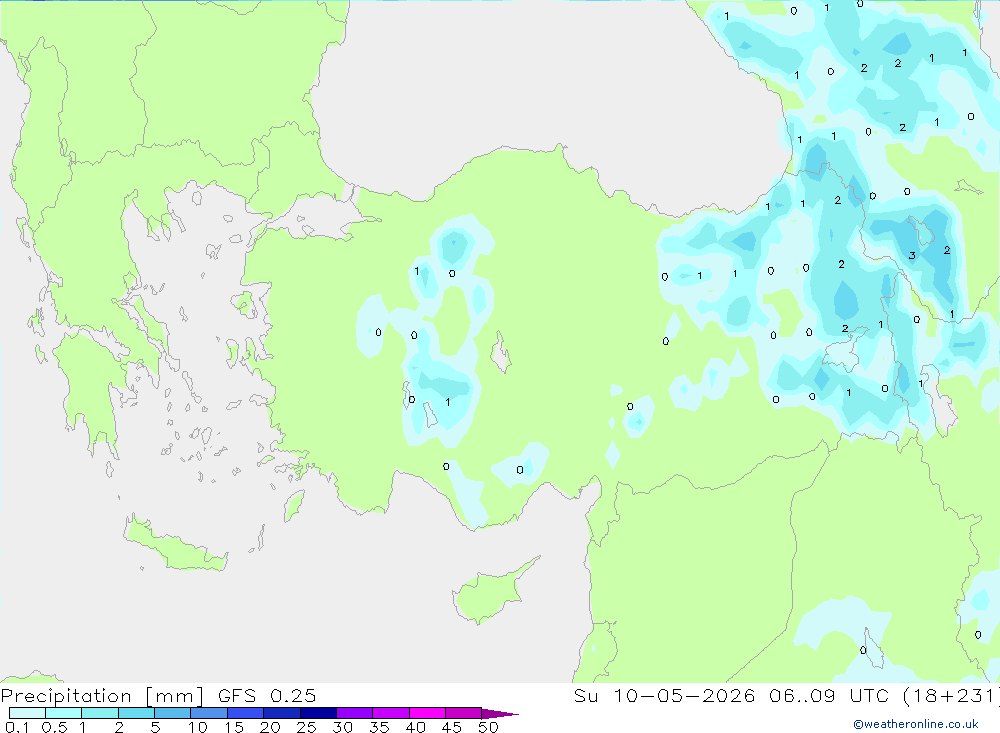1000x733 pixels.
Task: Select the 5–10 mm legend color box
Action: pos(173,713)
